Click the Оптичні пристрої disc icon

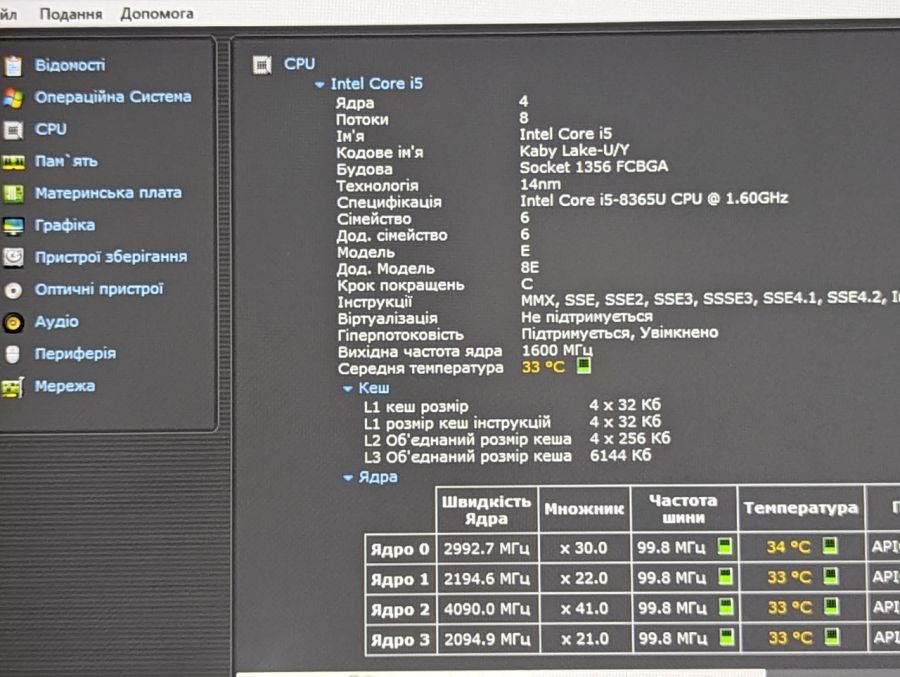[13, 291]
